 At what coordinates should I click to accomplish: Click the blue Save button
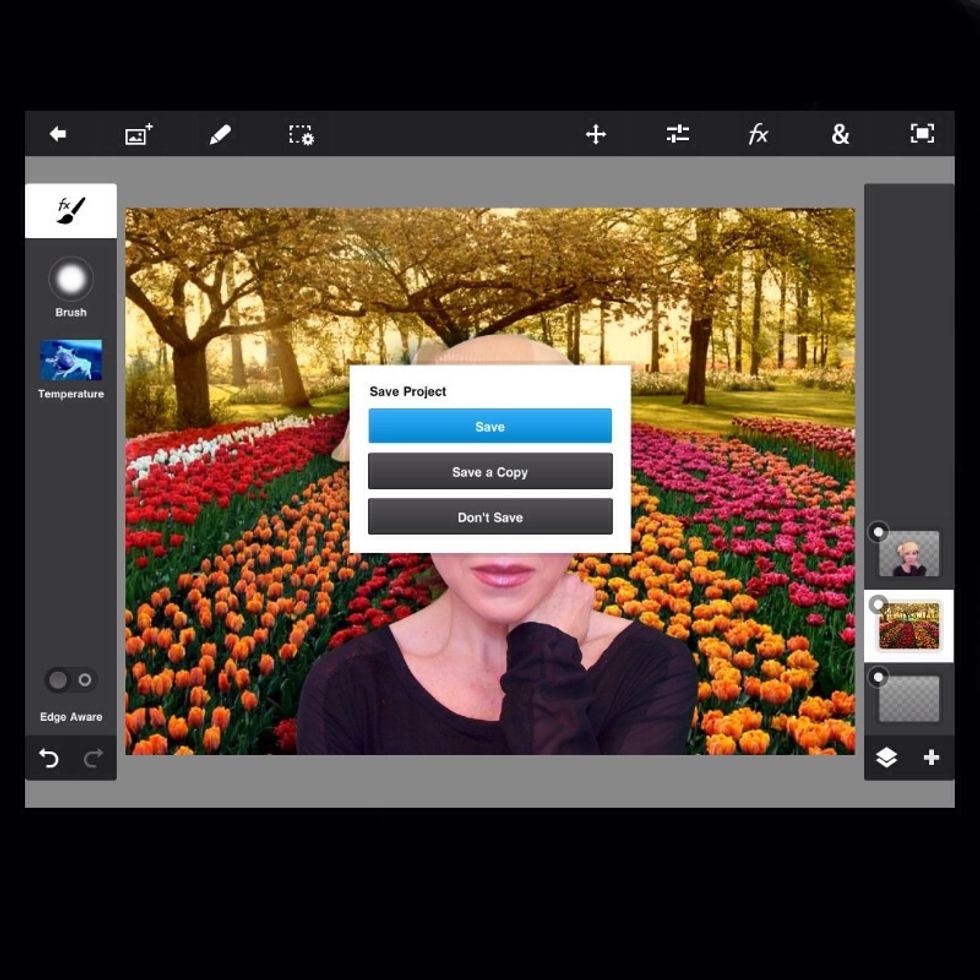pyautogui.click(x=490, y=426)
